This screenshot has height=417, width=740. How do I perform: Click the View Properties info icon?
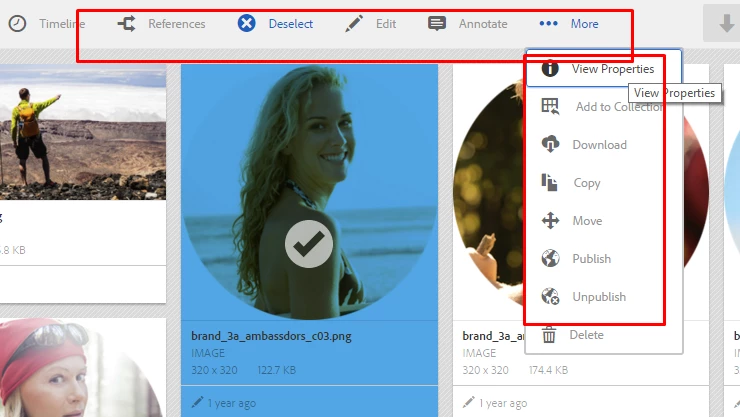(550, 68)
